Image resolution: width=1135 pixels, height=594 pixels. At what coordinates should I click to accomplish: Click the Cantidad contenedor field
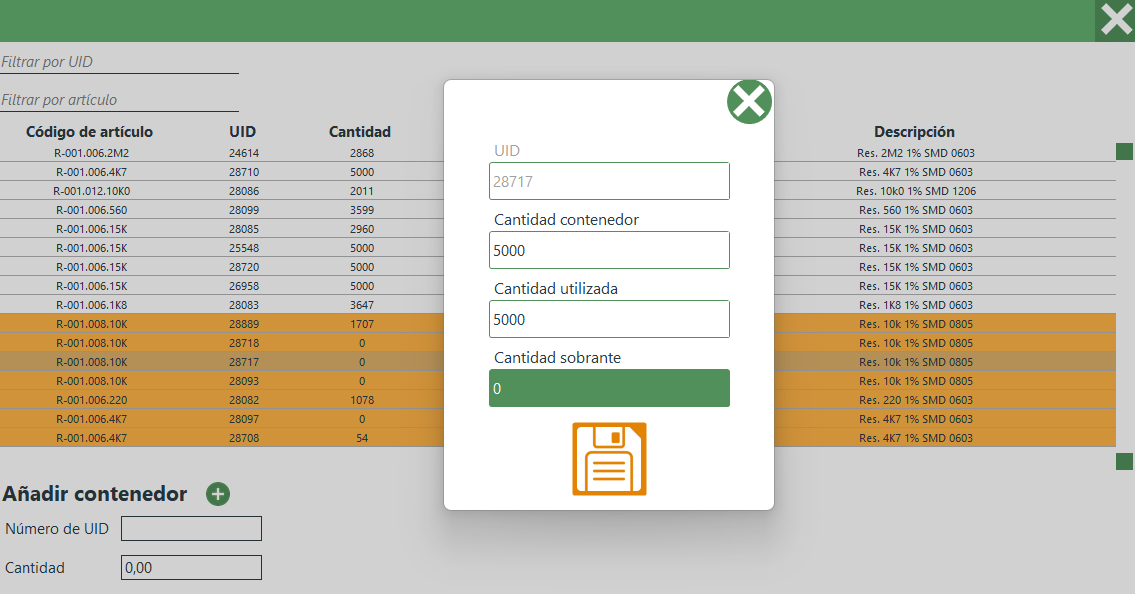pyautogui.click(x=609, y=250)
